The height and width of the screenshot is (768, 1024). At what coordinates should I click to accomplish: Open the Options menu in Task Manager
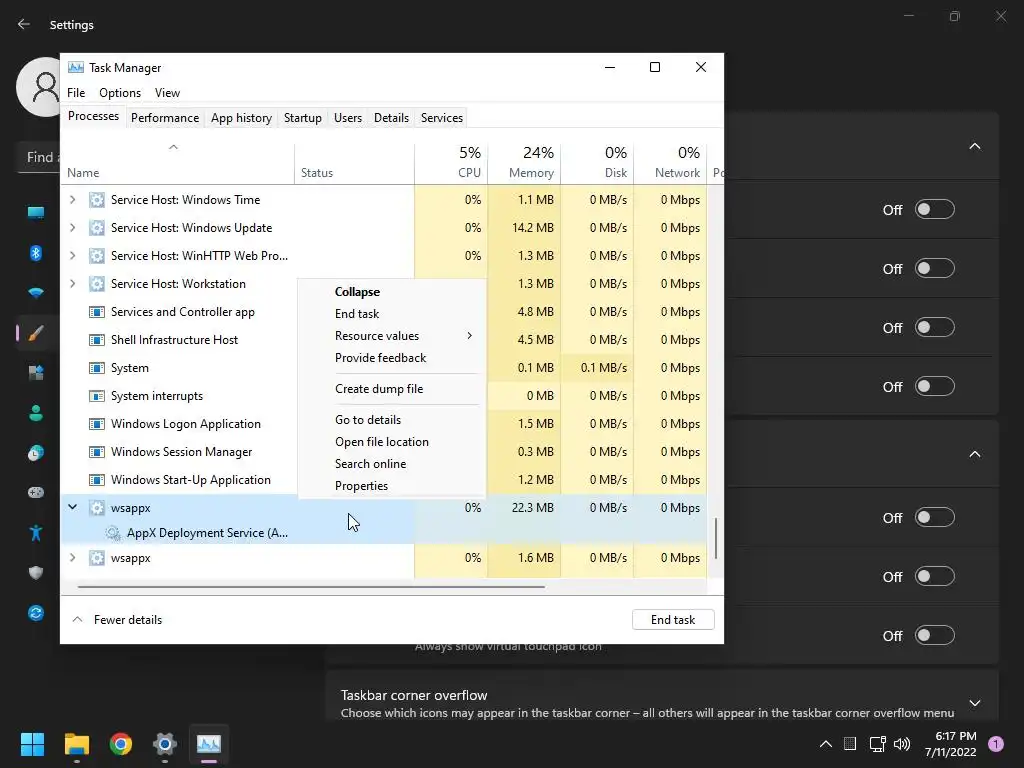tap(120, 93)
